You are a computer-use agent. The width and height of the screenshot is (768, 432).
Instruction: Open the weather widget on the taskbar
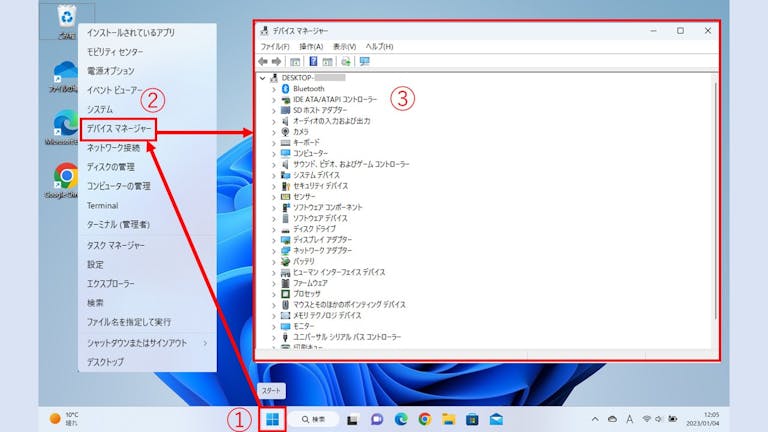(x=65, y=419)
